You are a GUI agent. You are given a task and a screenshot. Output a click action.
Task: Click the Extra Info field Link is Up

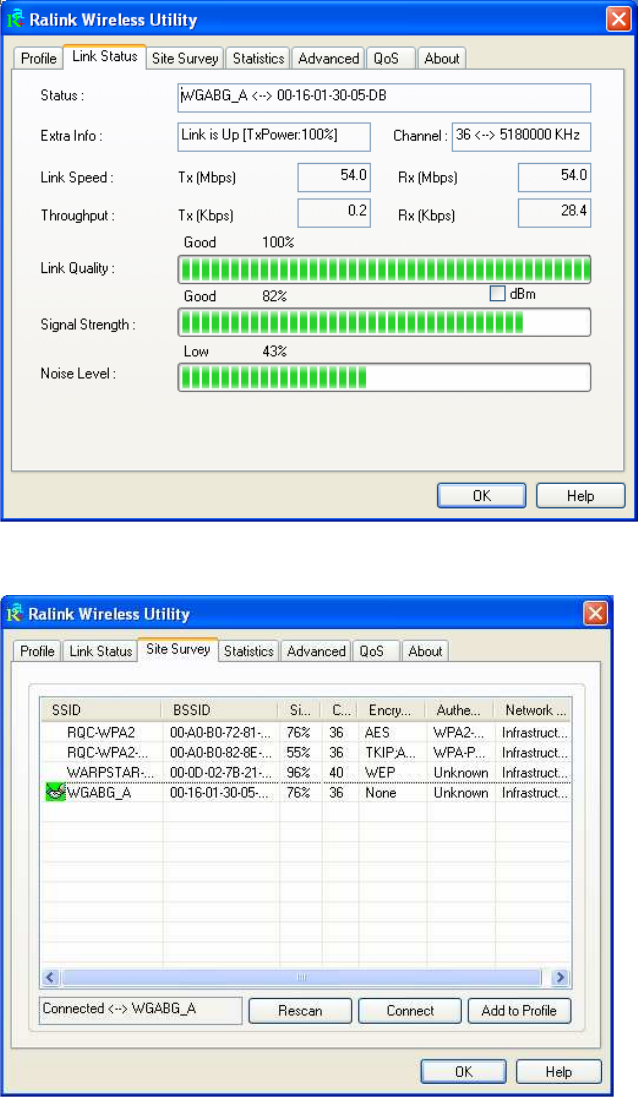[x=274, y=137]
